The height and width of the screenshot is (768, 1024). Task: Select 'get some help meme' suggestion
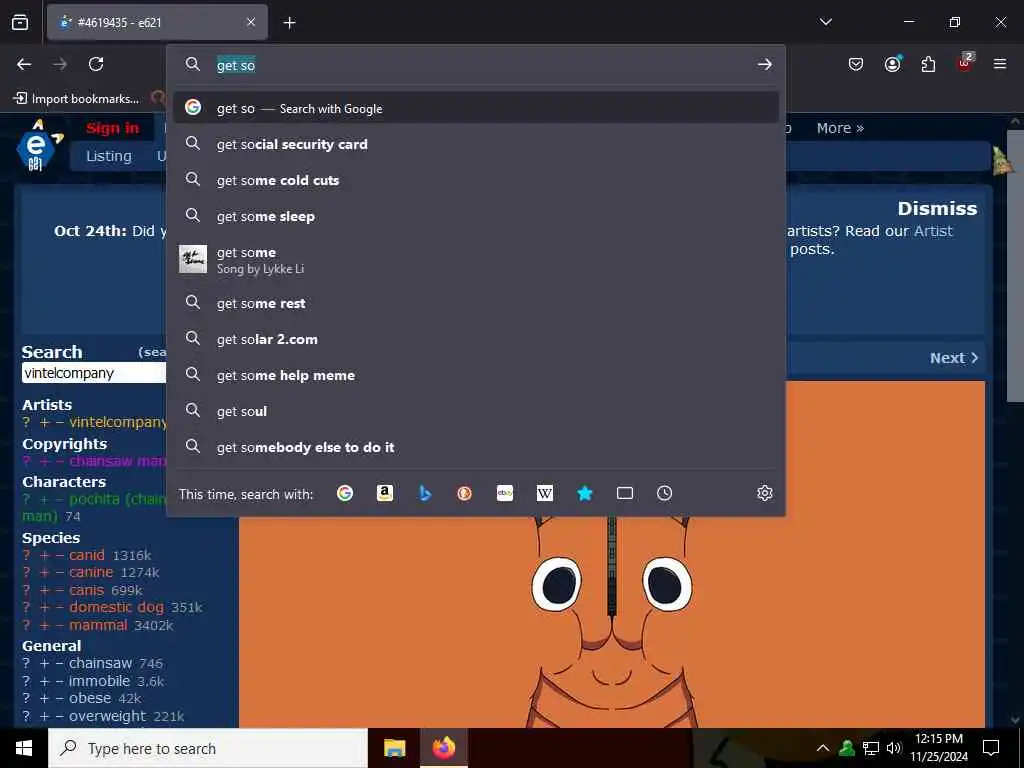pyautogui.click(x=476, y=375)
